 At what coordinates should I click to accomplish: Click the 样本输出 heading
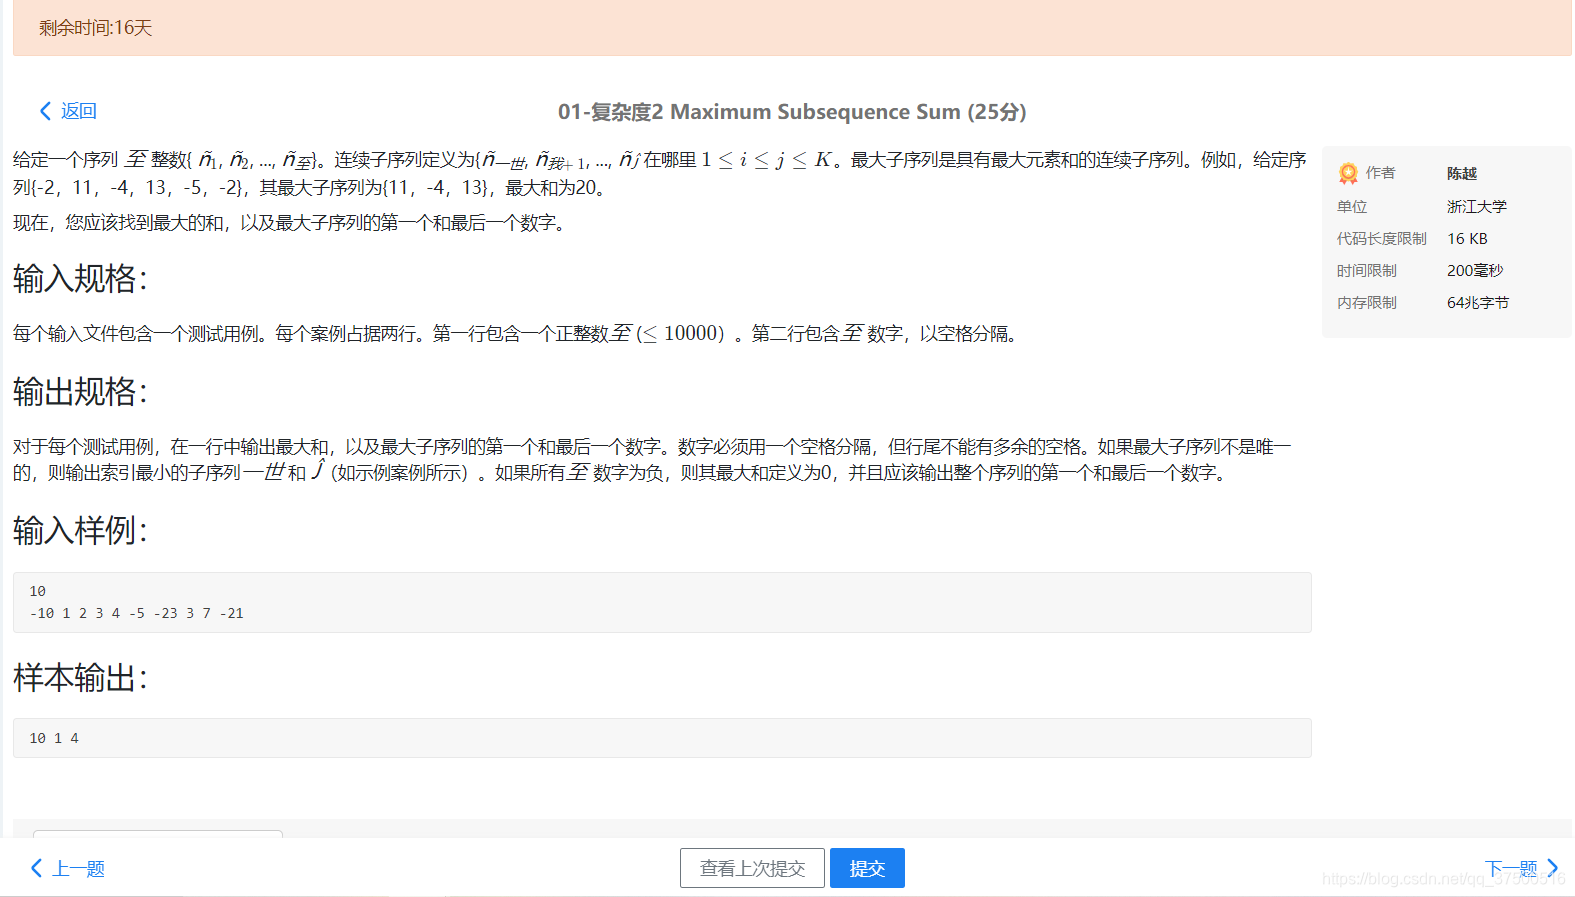tap(80, 677)
